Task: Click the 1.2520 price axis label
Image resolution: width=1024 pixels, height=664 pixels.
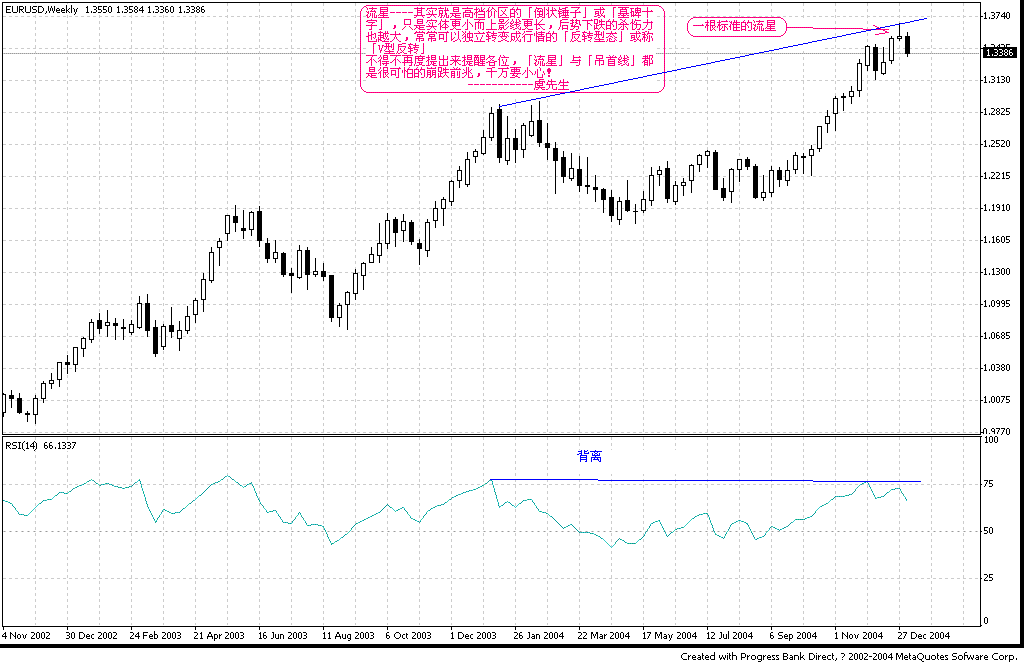Action: [x=999, y=144]
